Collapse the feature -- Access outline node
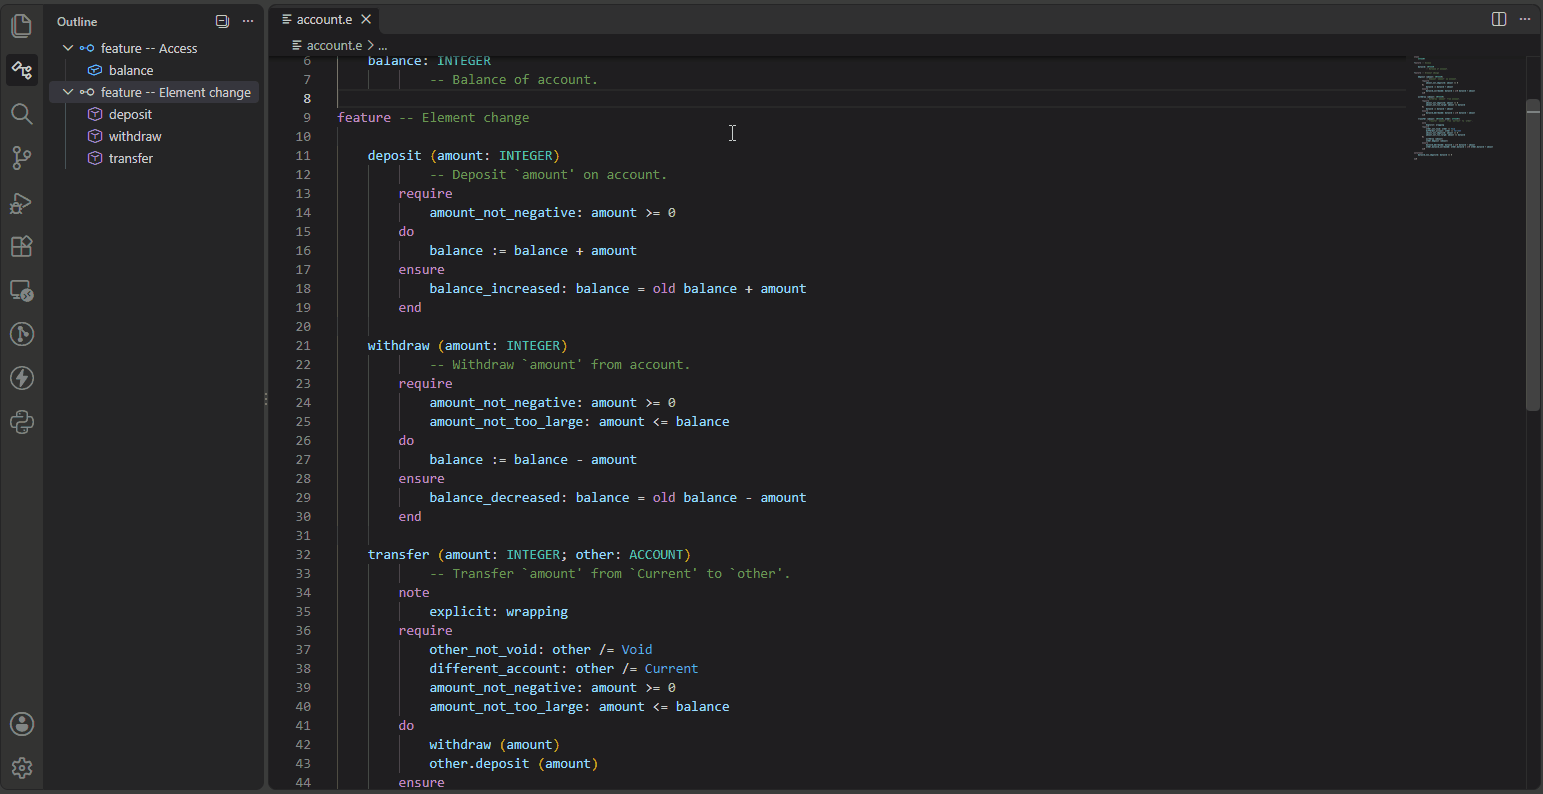This screenshot has height=794, width=1543. click(68, 48)
